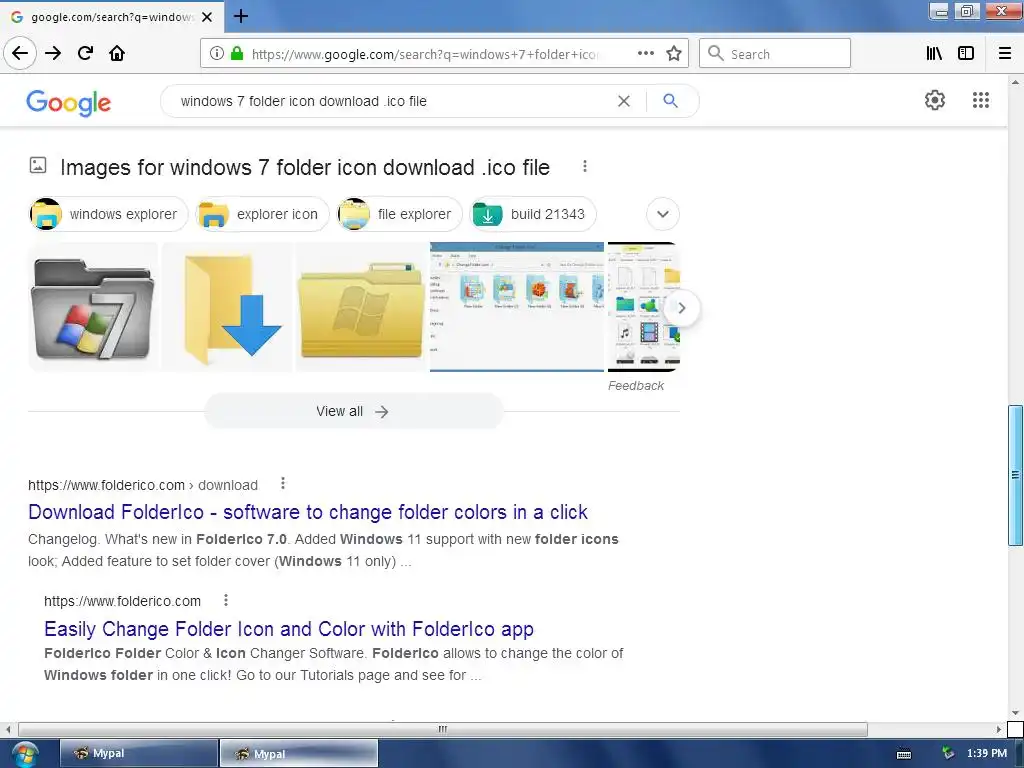Reload the current page
The width and height of the screenshot is (1024, 768).
point(85,53)
